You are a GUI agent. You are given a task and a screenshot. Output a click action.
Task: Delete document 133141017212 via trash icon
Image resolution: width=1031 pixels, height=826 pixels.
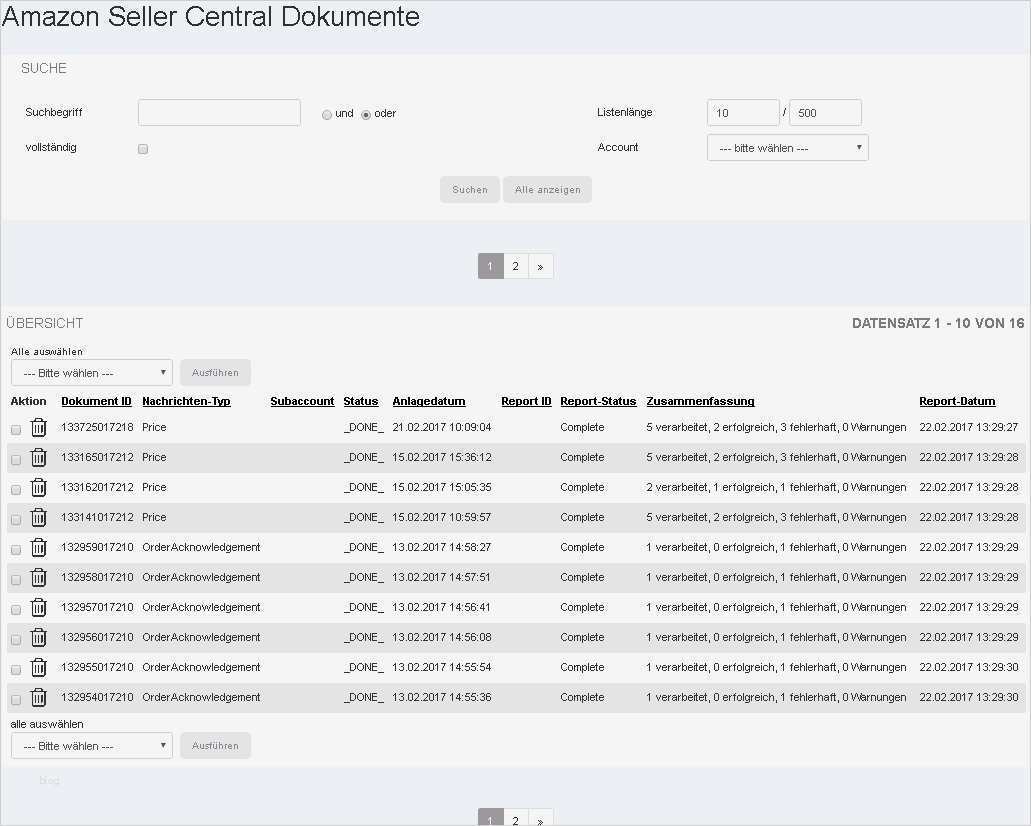tap(39, 518)
